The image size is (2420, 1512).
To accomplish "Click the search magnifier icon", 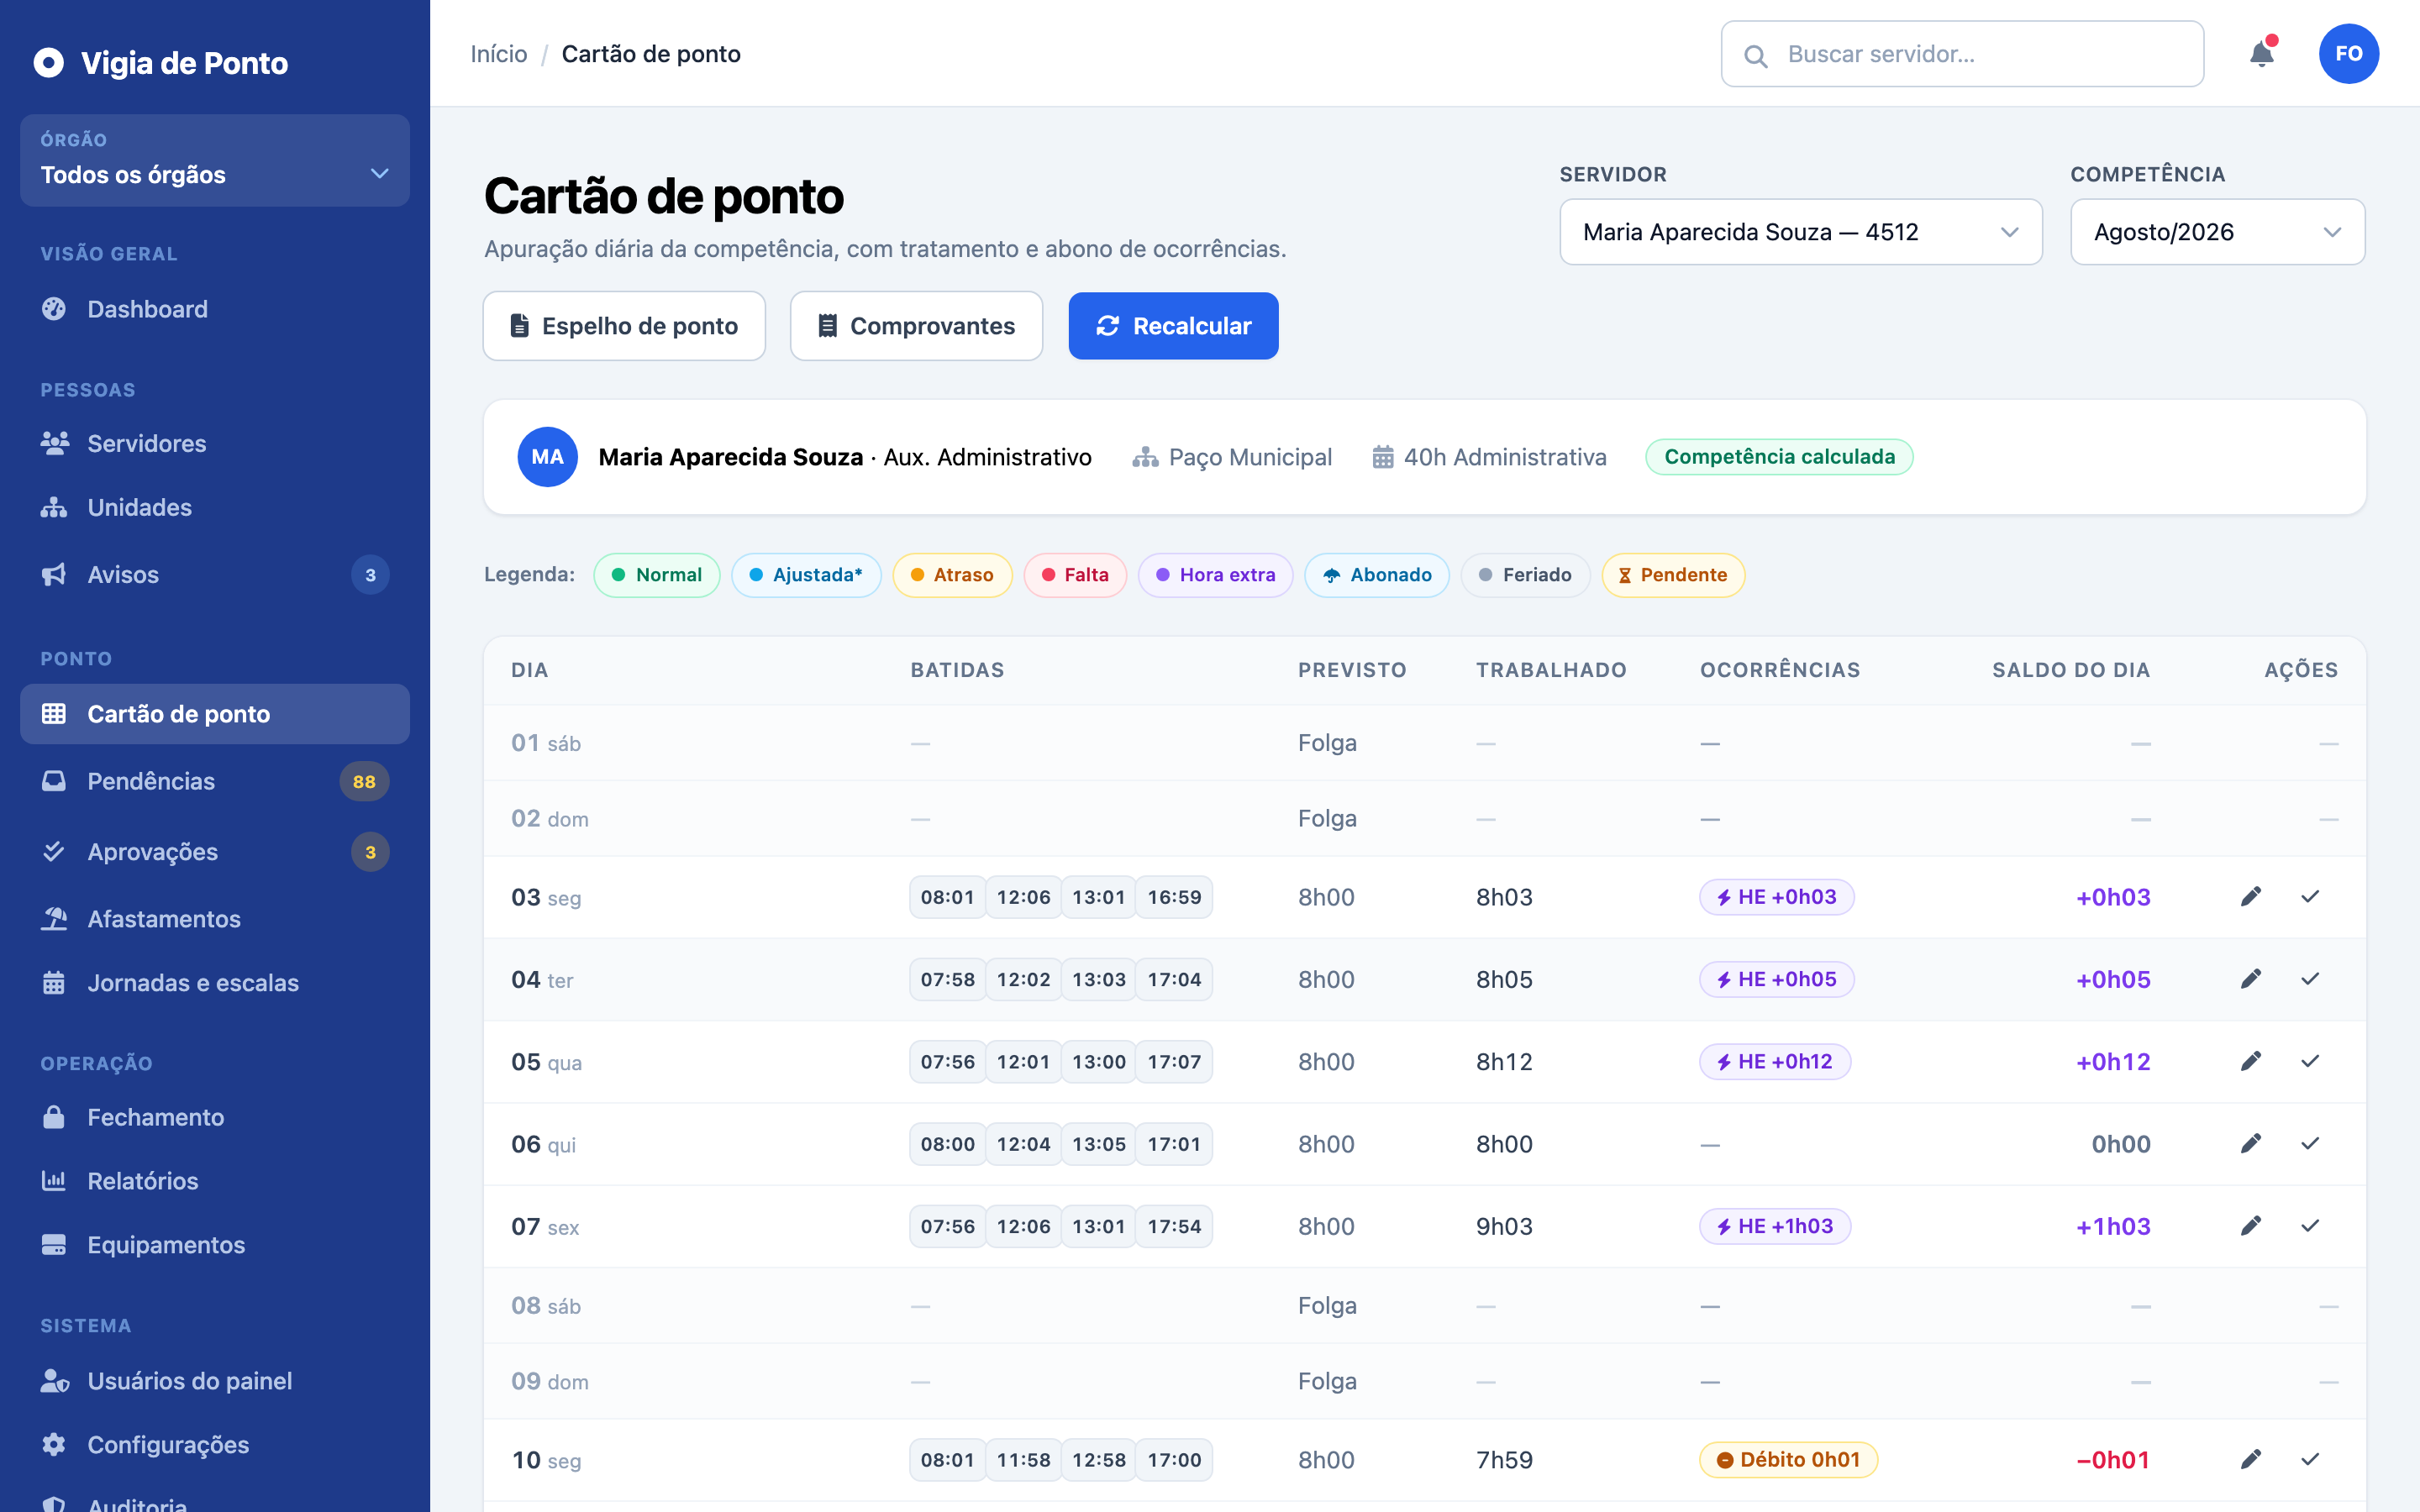I will 1755,55.
